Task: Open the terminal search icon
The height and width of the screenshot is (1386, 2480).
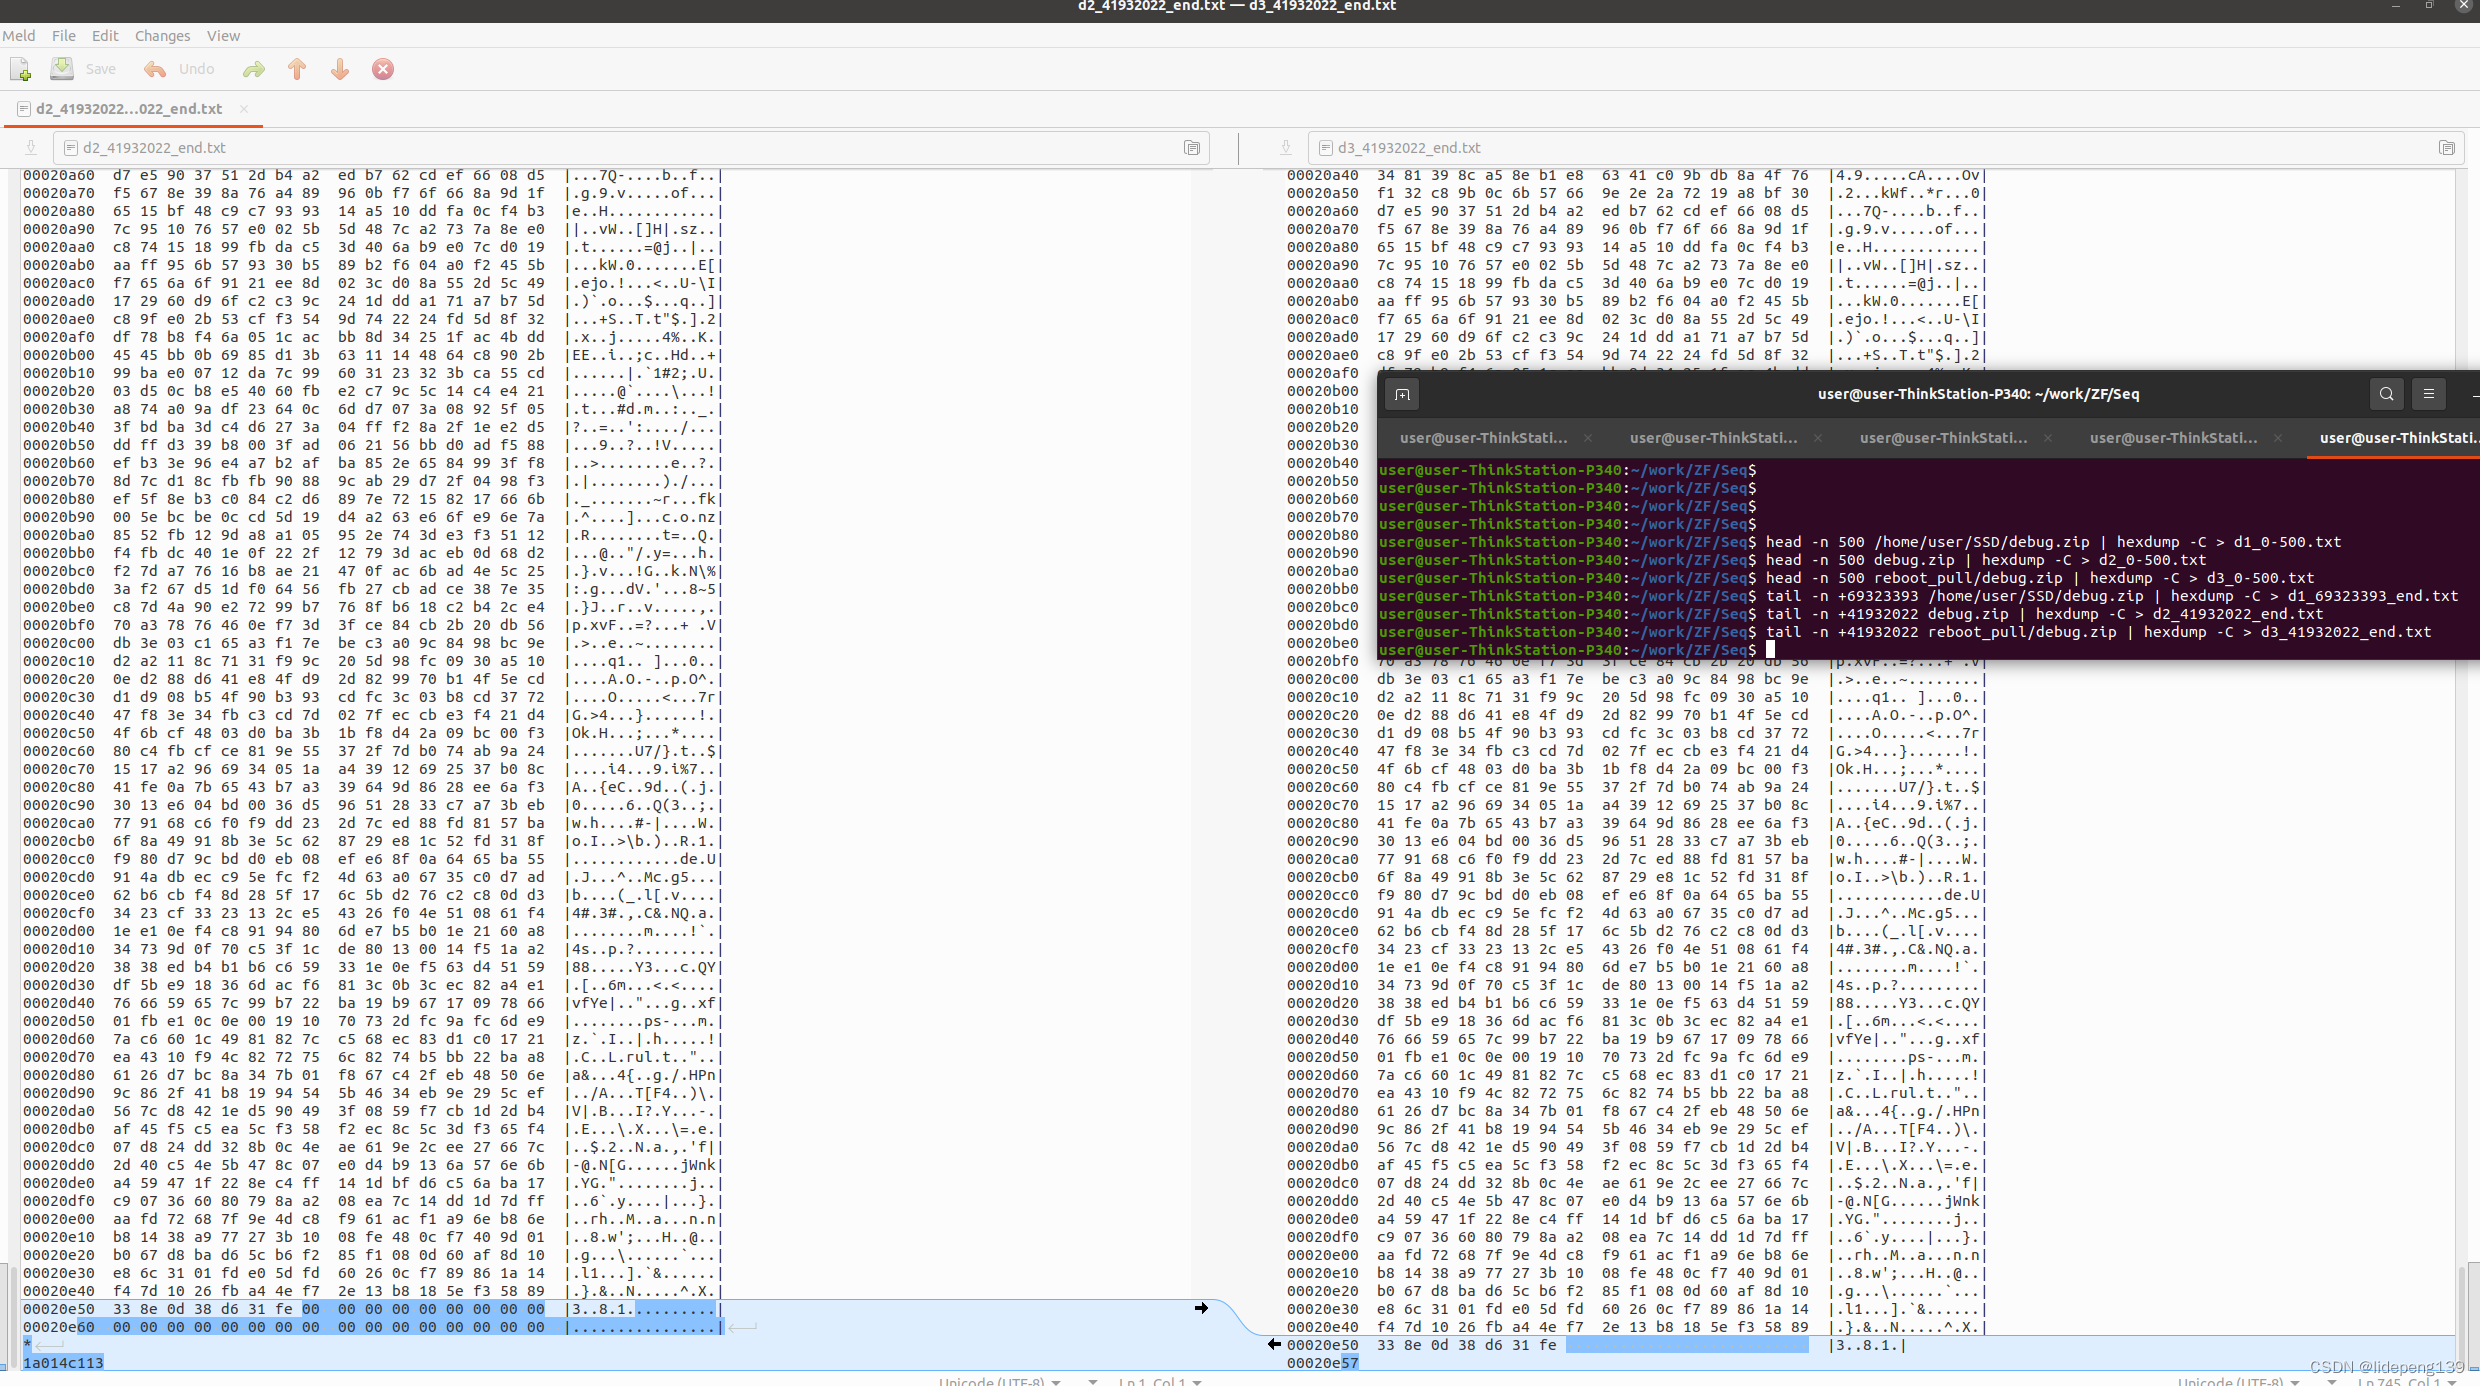Action: (2386, 394)
